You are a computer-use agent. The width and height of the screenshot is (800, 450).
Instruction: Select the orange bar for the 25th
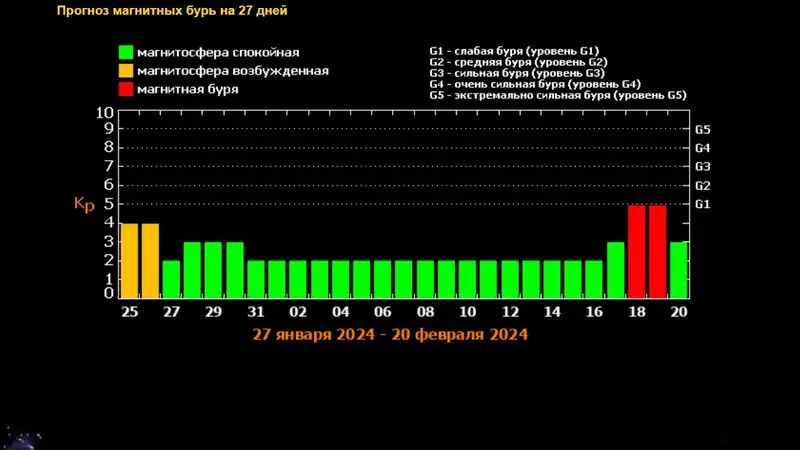(x=129, y=261)
